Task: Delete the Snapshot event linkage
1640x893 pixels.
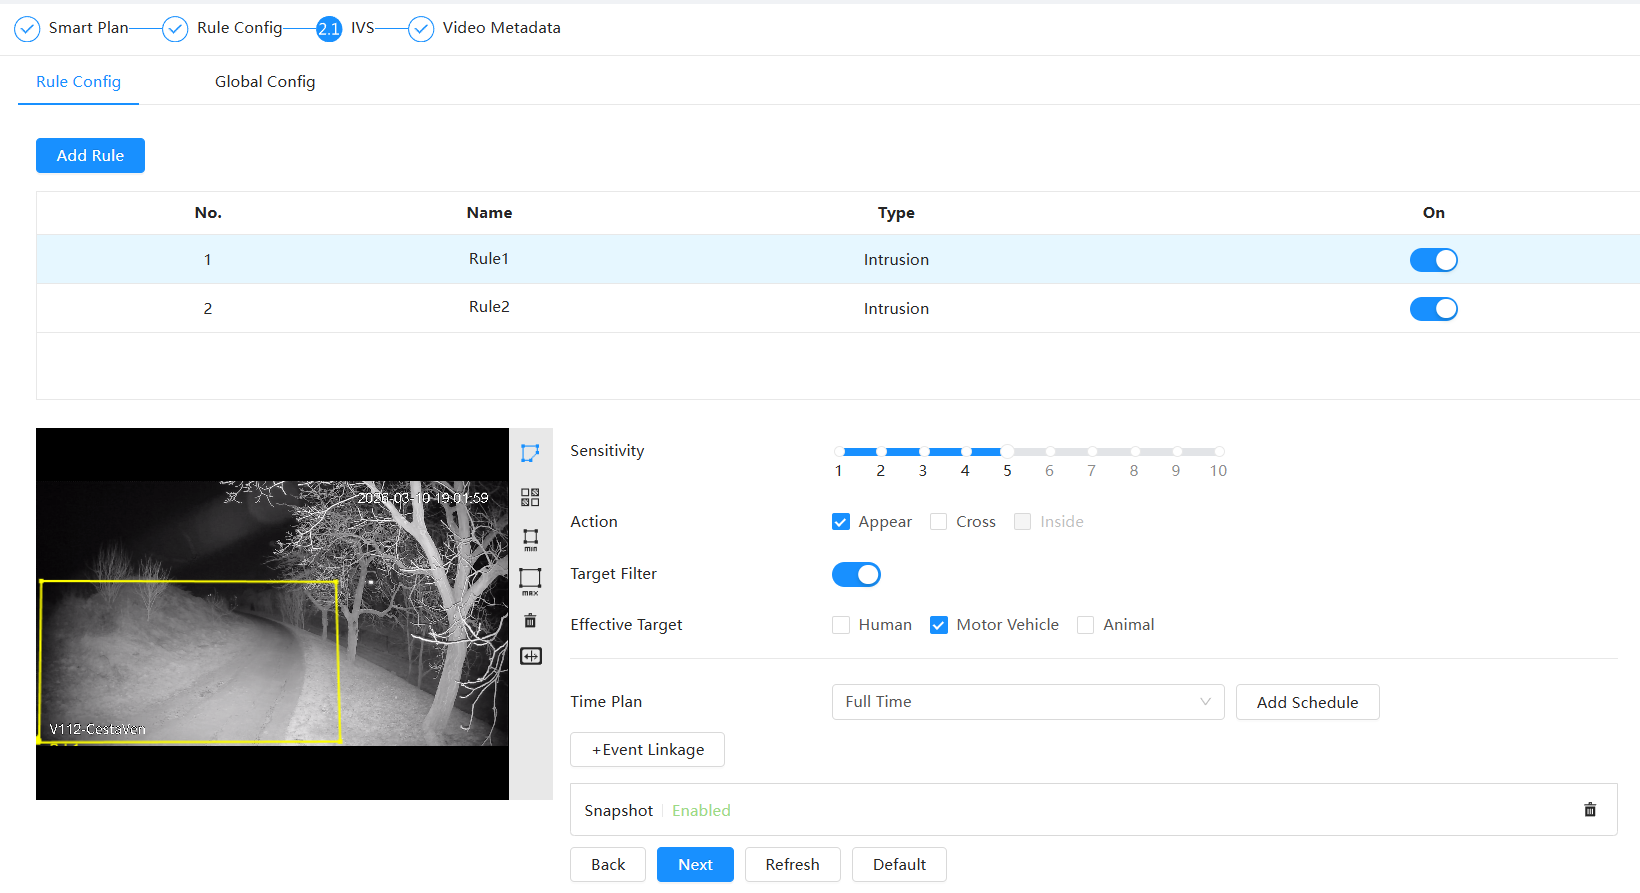Action: [1590, 810]
